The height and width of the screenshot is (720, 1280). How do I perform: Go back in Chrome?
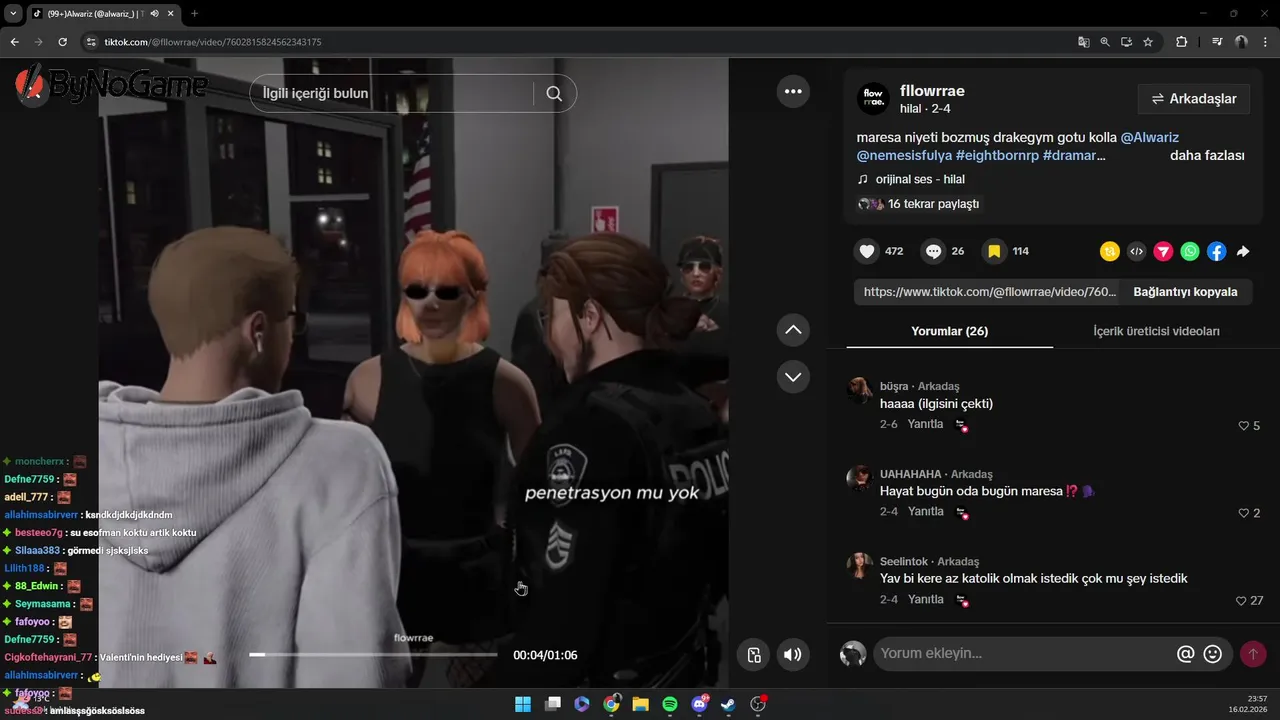coord(14,42)
